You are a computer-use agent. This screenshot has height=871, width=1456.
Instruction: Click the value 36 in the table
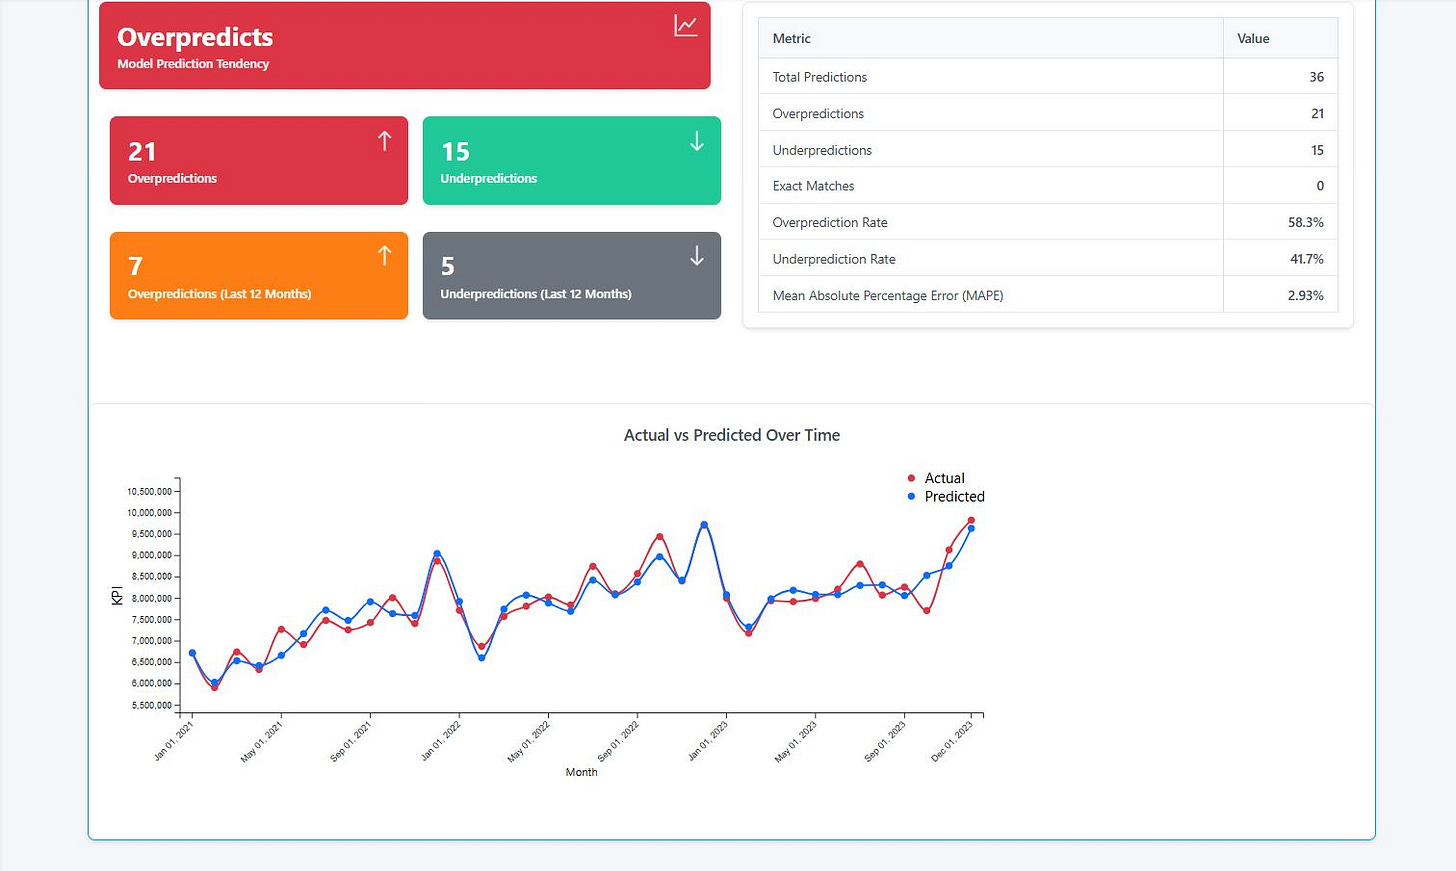click(1317, 77)
